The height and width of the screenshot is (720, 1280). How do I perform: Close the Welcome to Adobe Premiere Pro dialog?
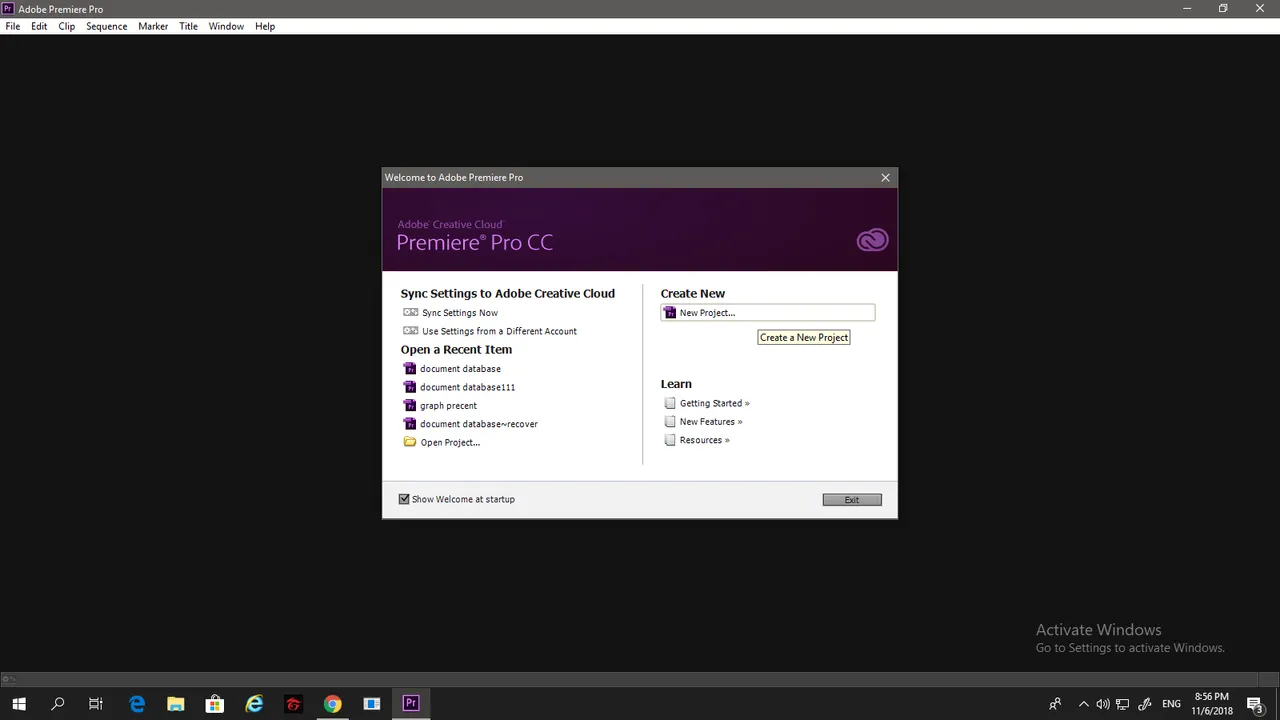pos(885,177)
